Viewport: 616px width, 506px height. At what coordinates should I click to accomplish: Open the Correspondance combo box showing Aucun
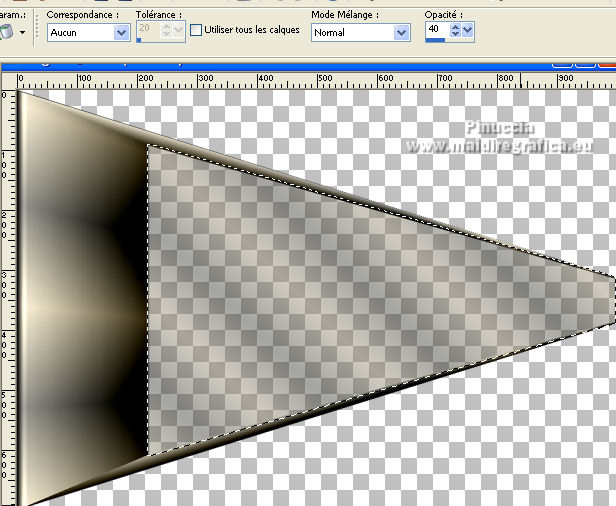point(88,33)
